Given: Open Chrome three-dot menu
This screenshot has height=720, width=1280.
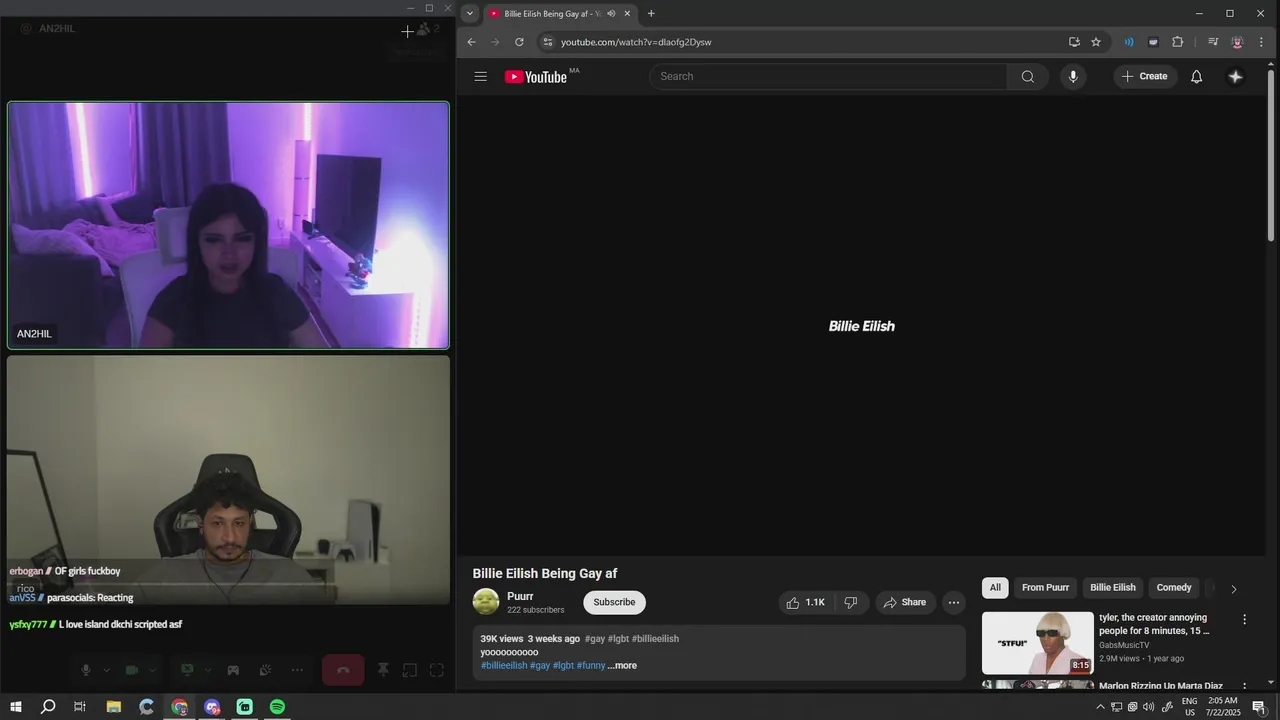Looking at the screenshot, I should click(x=1261, y=42).
